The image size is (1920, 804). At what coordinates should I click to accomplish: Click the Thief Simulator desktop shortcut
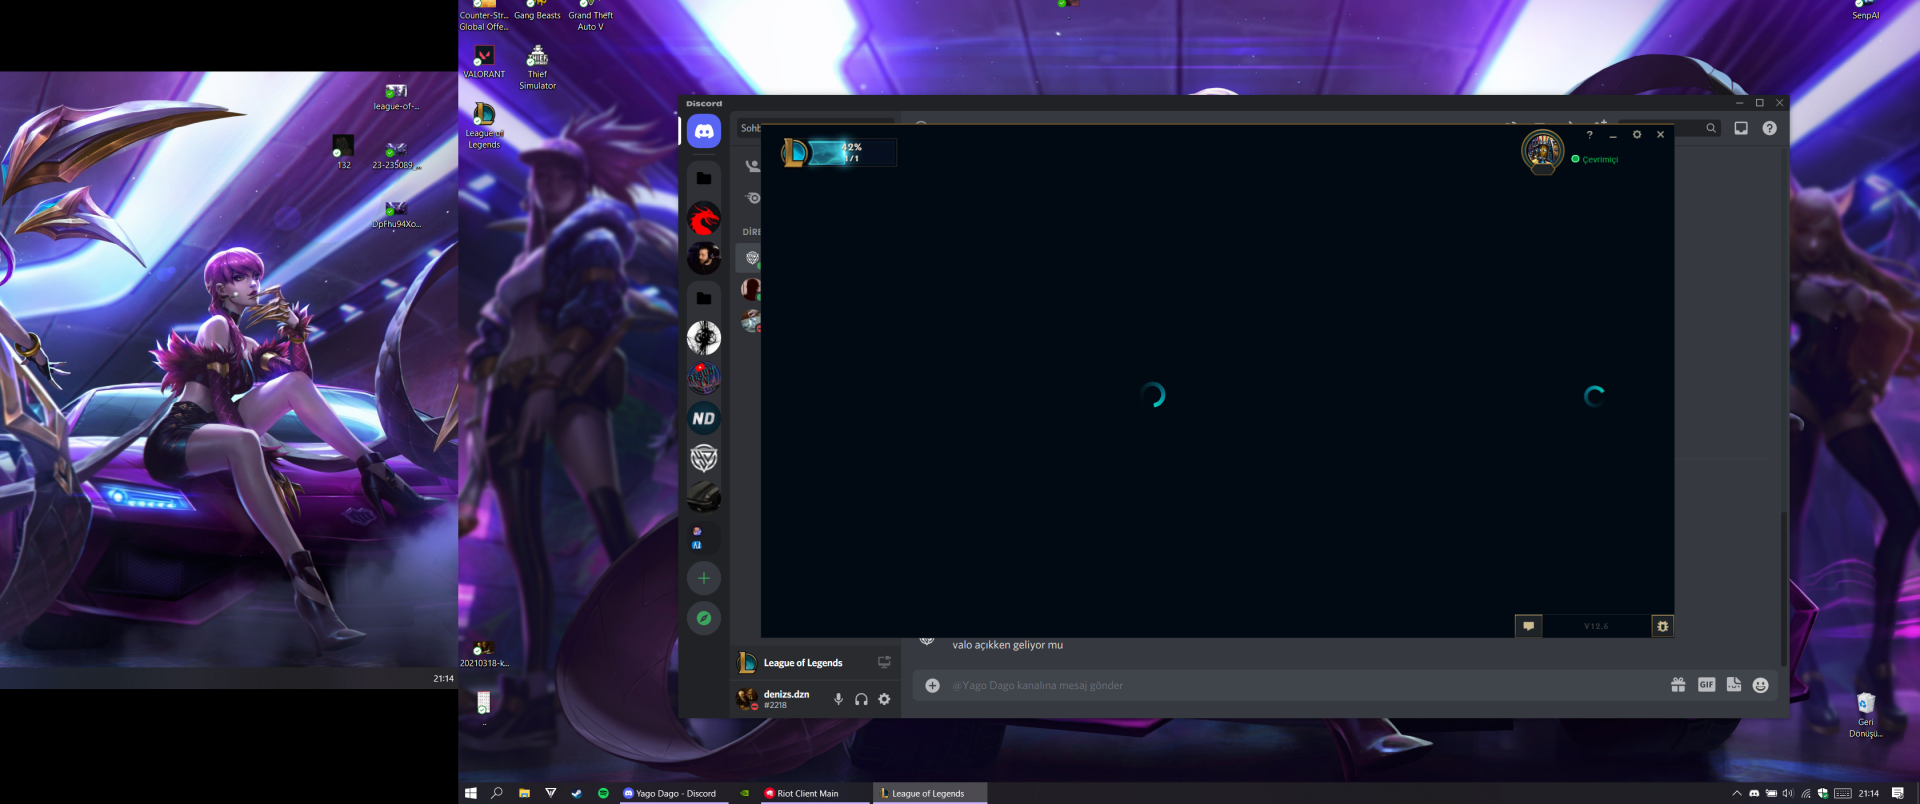(537, 68)
